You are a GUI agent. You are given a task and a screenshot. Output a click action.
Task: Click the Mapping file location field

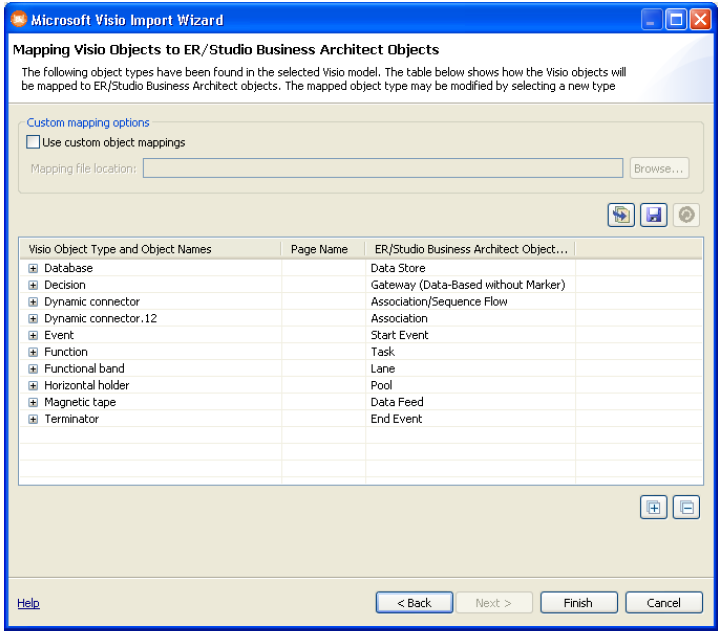coord(383,168)
